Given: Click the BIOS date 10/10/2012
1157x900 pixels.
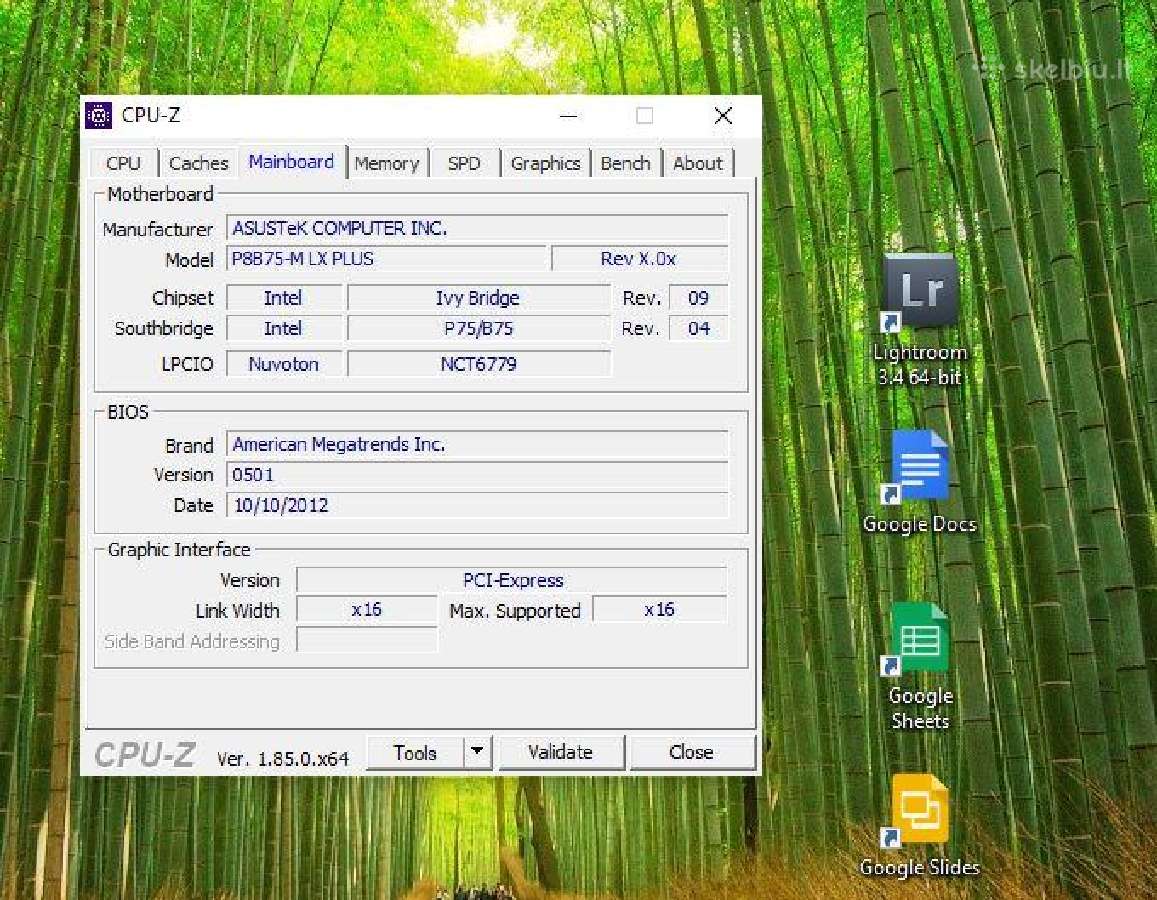Looking at the screenshot, I should click(477, 505).
